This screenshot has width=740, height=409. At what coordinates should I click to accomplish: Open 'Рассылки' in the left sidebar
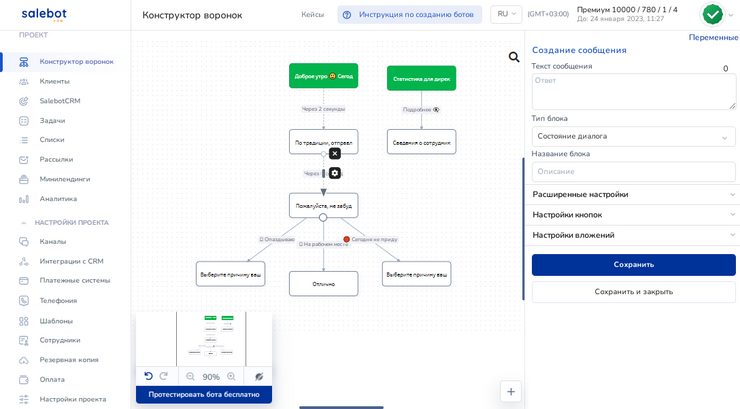(56, 159)
